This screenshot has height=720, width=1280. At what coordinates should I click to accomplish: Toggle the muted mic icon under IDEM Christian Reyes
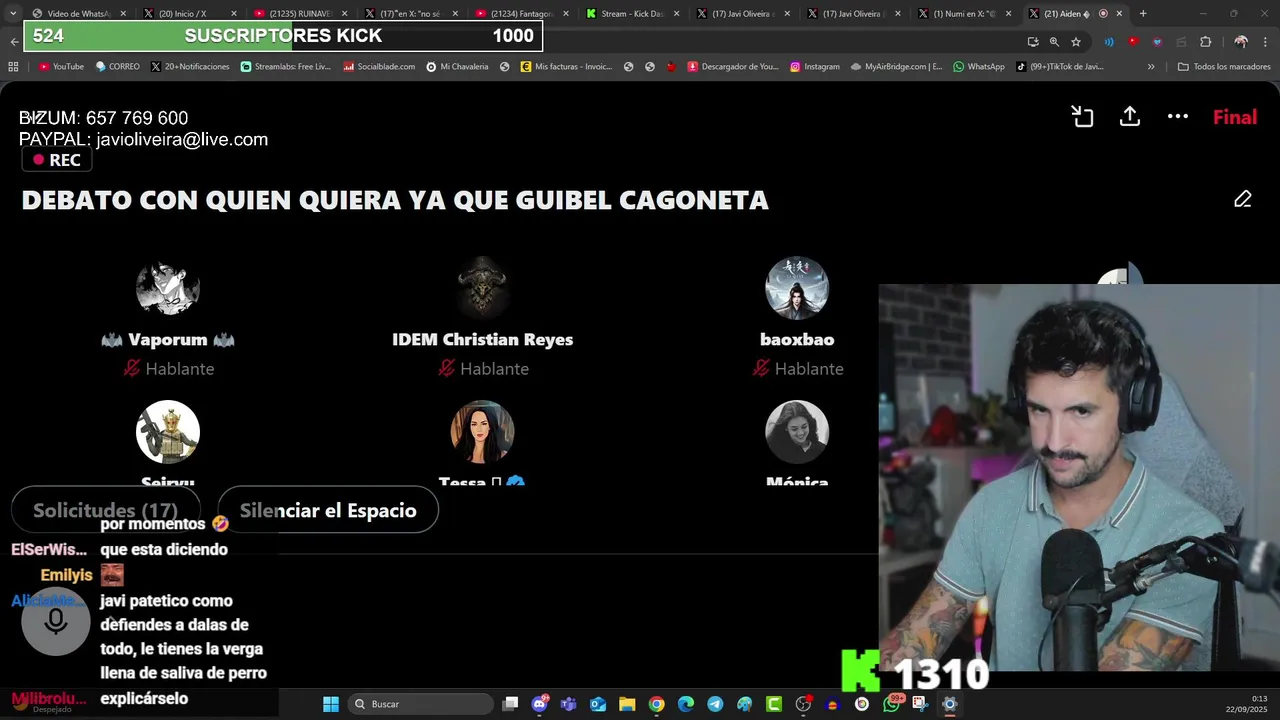coord(447,368)
